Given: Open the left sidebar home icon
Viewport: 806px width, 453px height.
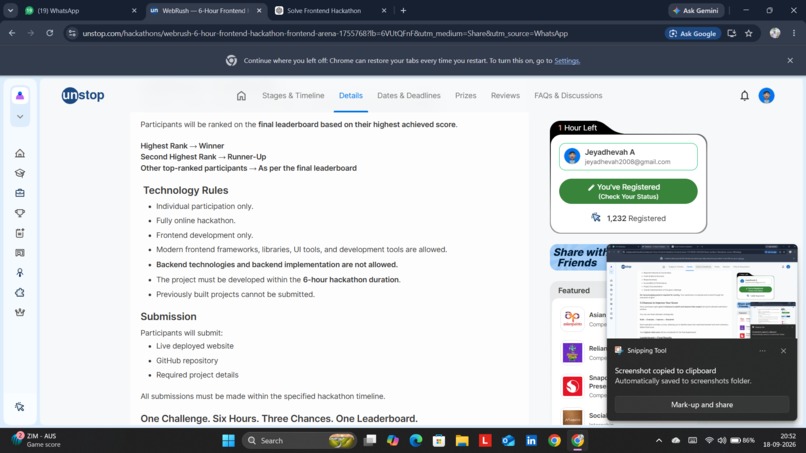Looking at the screenshot, I should (20, 153).
